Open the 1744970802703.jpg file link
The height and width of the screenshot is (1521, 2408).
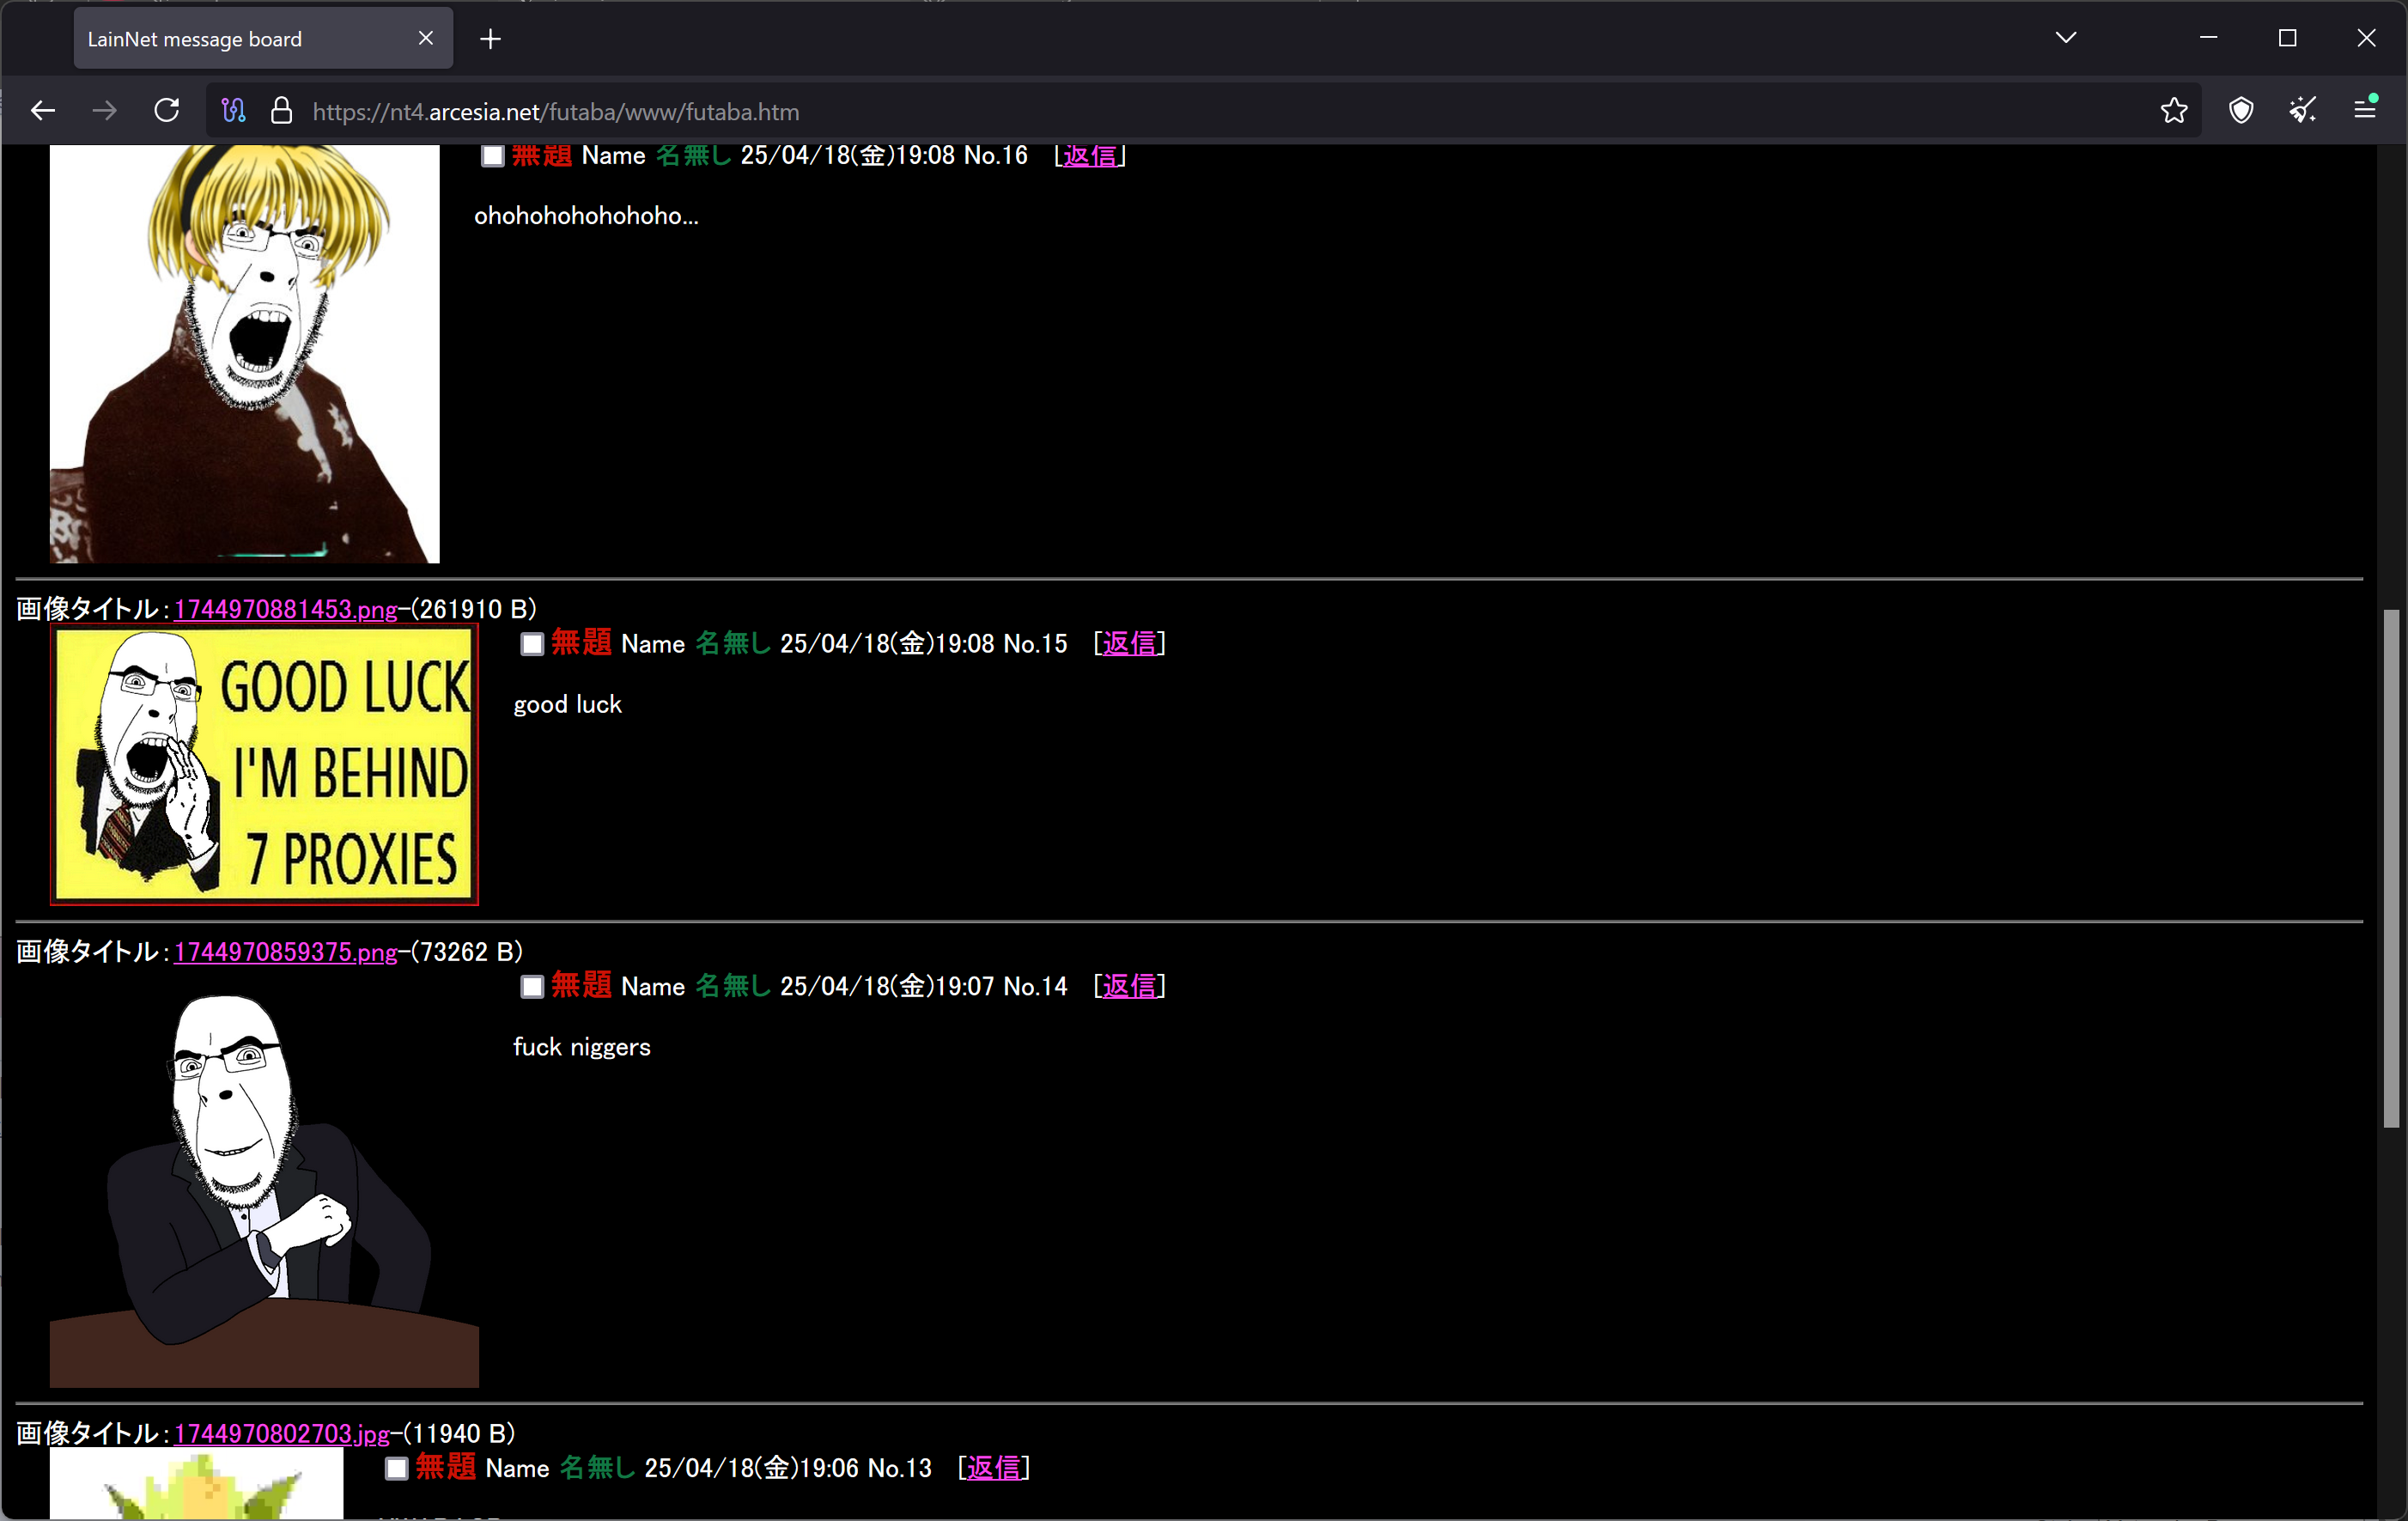pos(281,1434)
